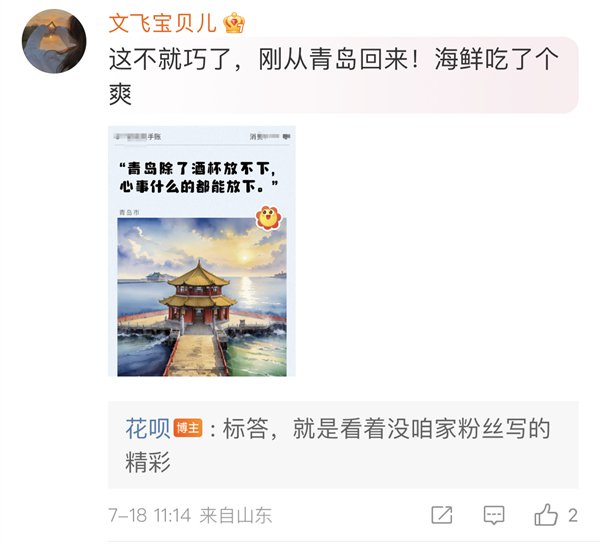Click the share/repost icon
Viewport: 600px width, 547px height.
[x=442, y=515]
